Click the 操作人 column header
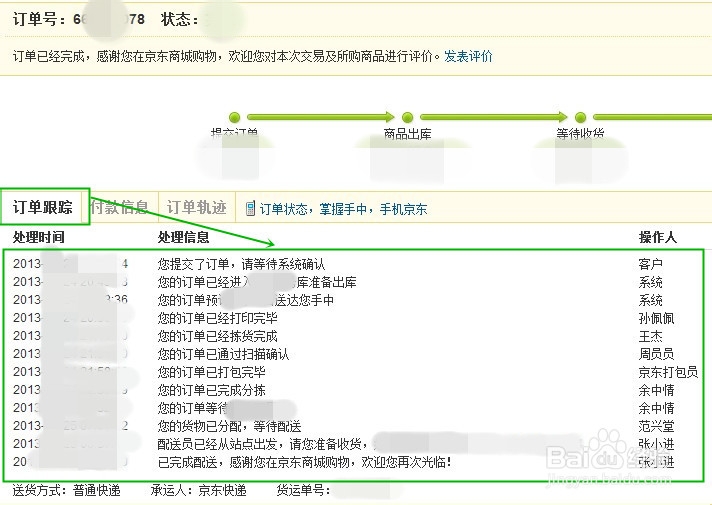 pyautogui.click(x=658, y=237)
